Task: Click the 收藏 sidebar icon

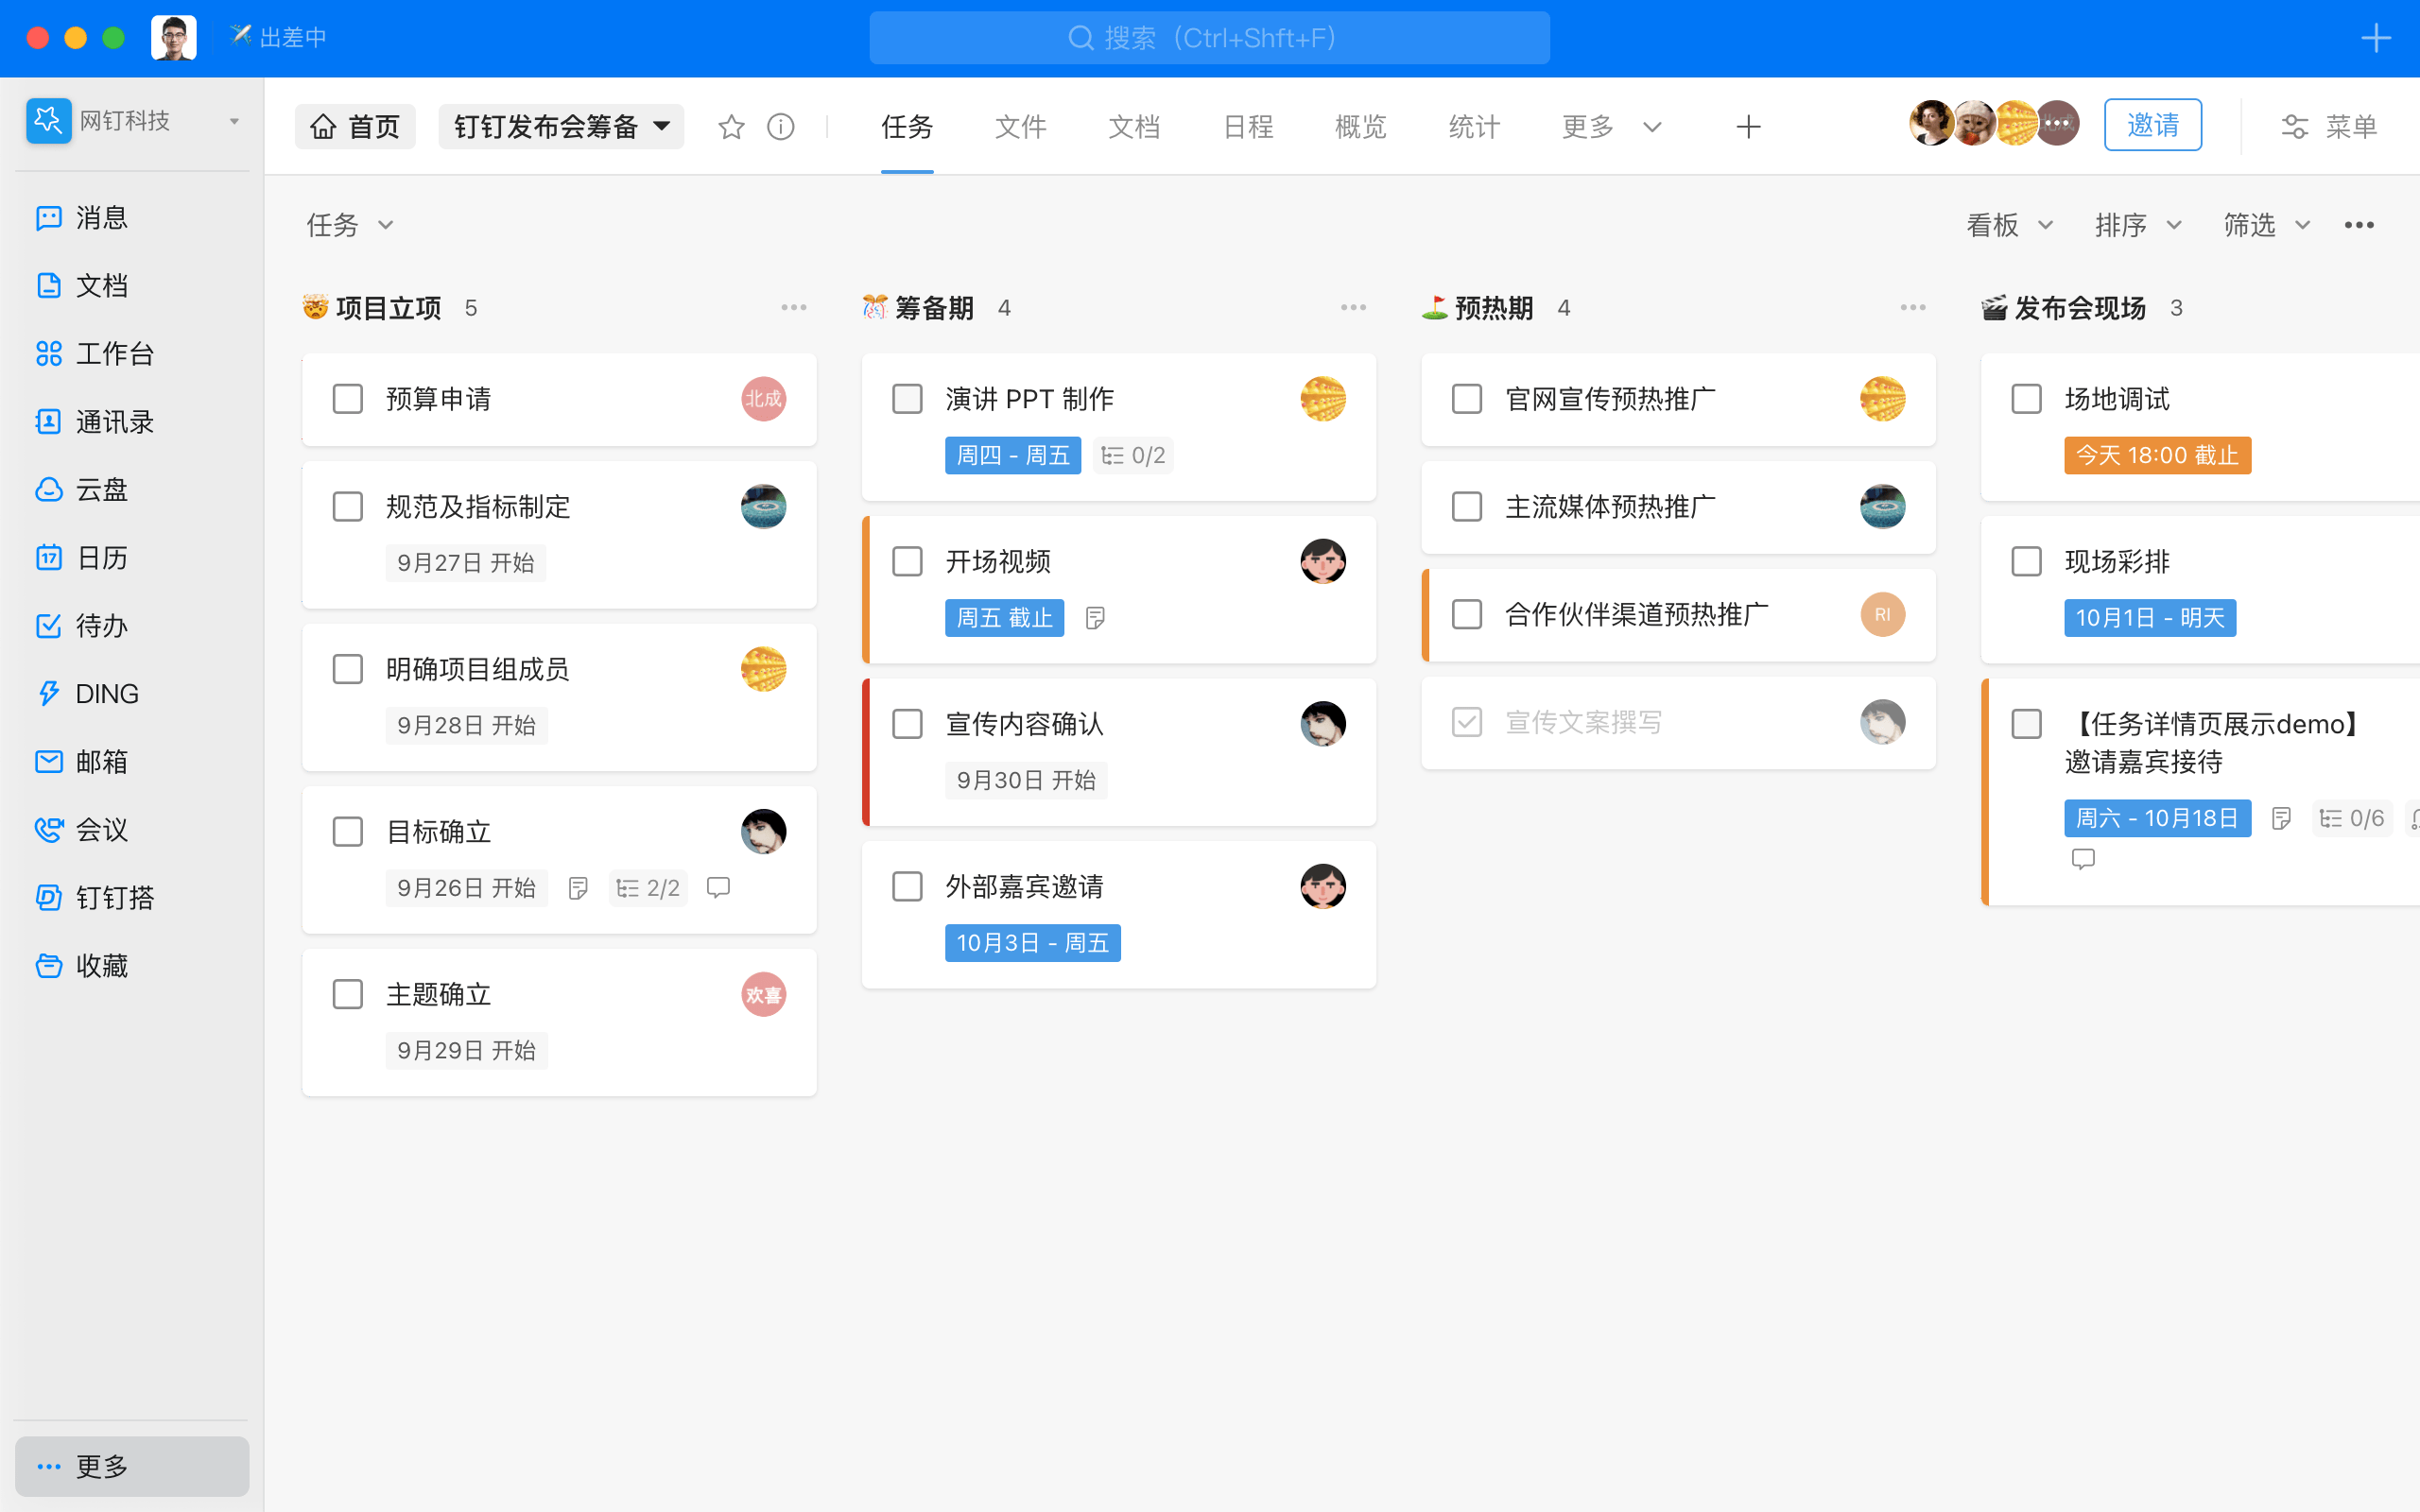Action: pyautogui.click(x=49, y=967)
